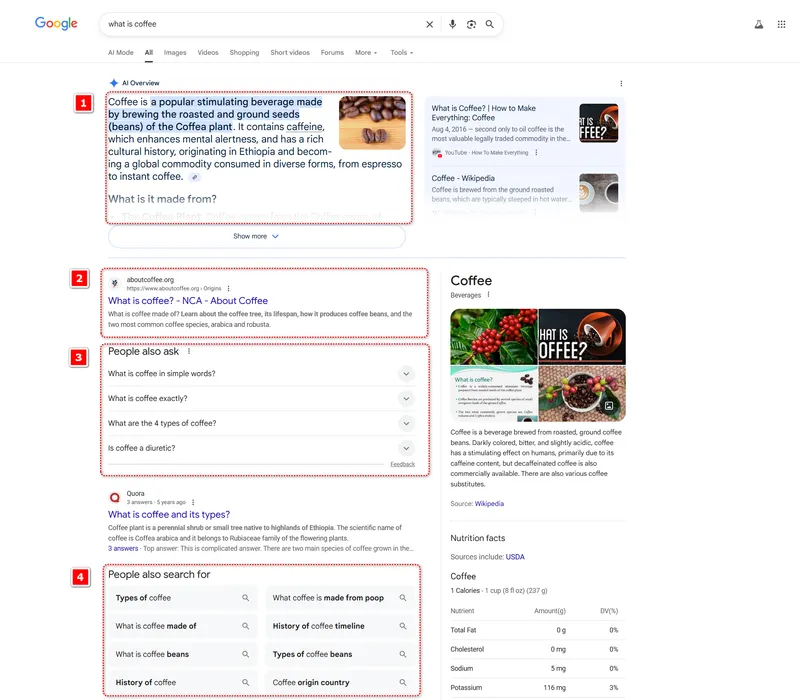
Task: Open the More options beside People also ask
Action: pyautogui.click(x=189, y=352)
